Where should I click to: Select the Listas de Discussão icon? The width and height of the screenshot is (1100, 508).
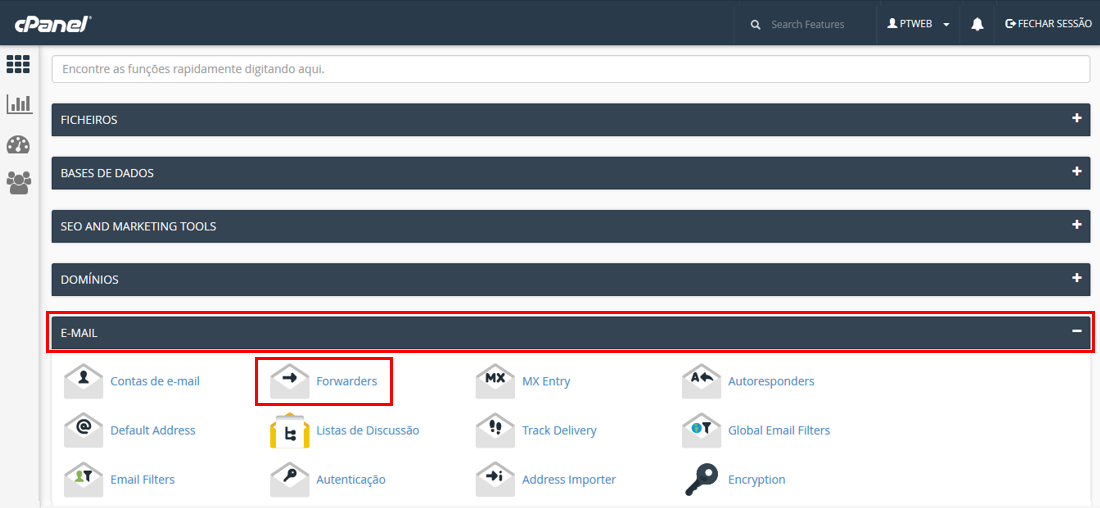pyautogui.click(x=289, y=431)
